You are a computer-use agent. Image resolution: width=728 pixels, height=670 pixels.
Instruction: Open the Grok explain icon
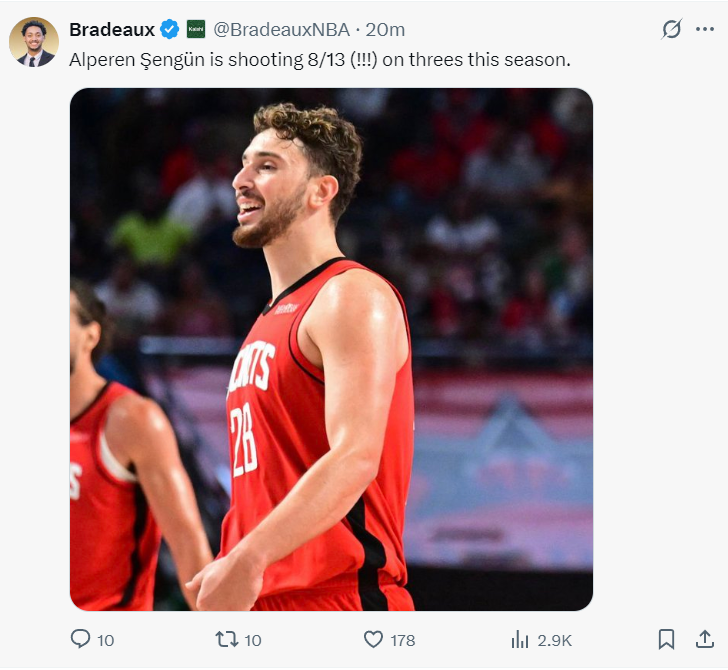[x=672, y=29]
